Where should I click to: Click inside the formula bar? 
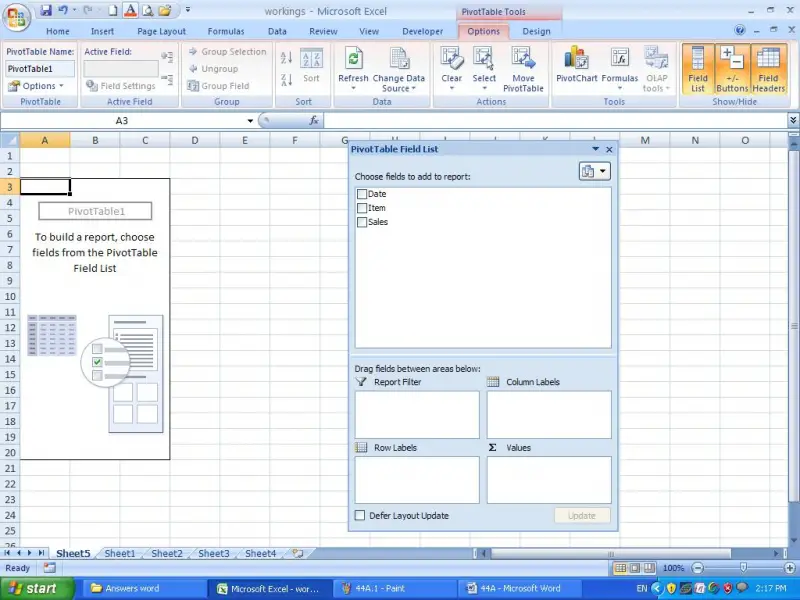coord(555,120)
